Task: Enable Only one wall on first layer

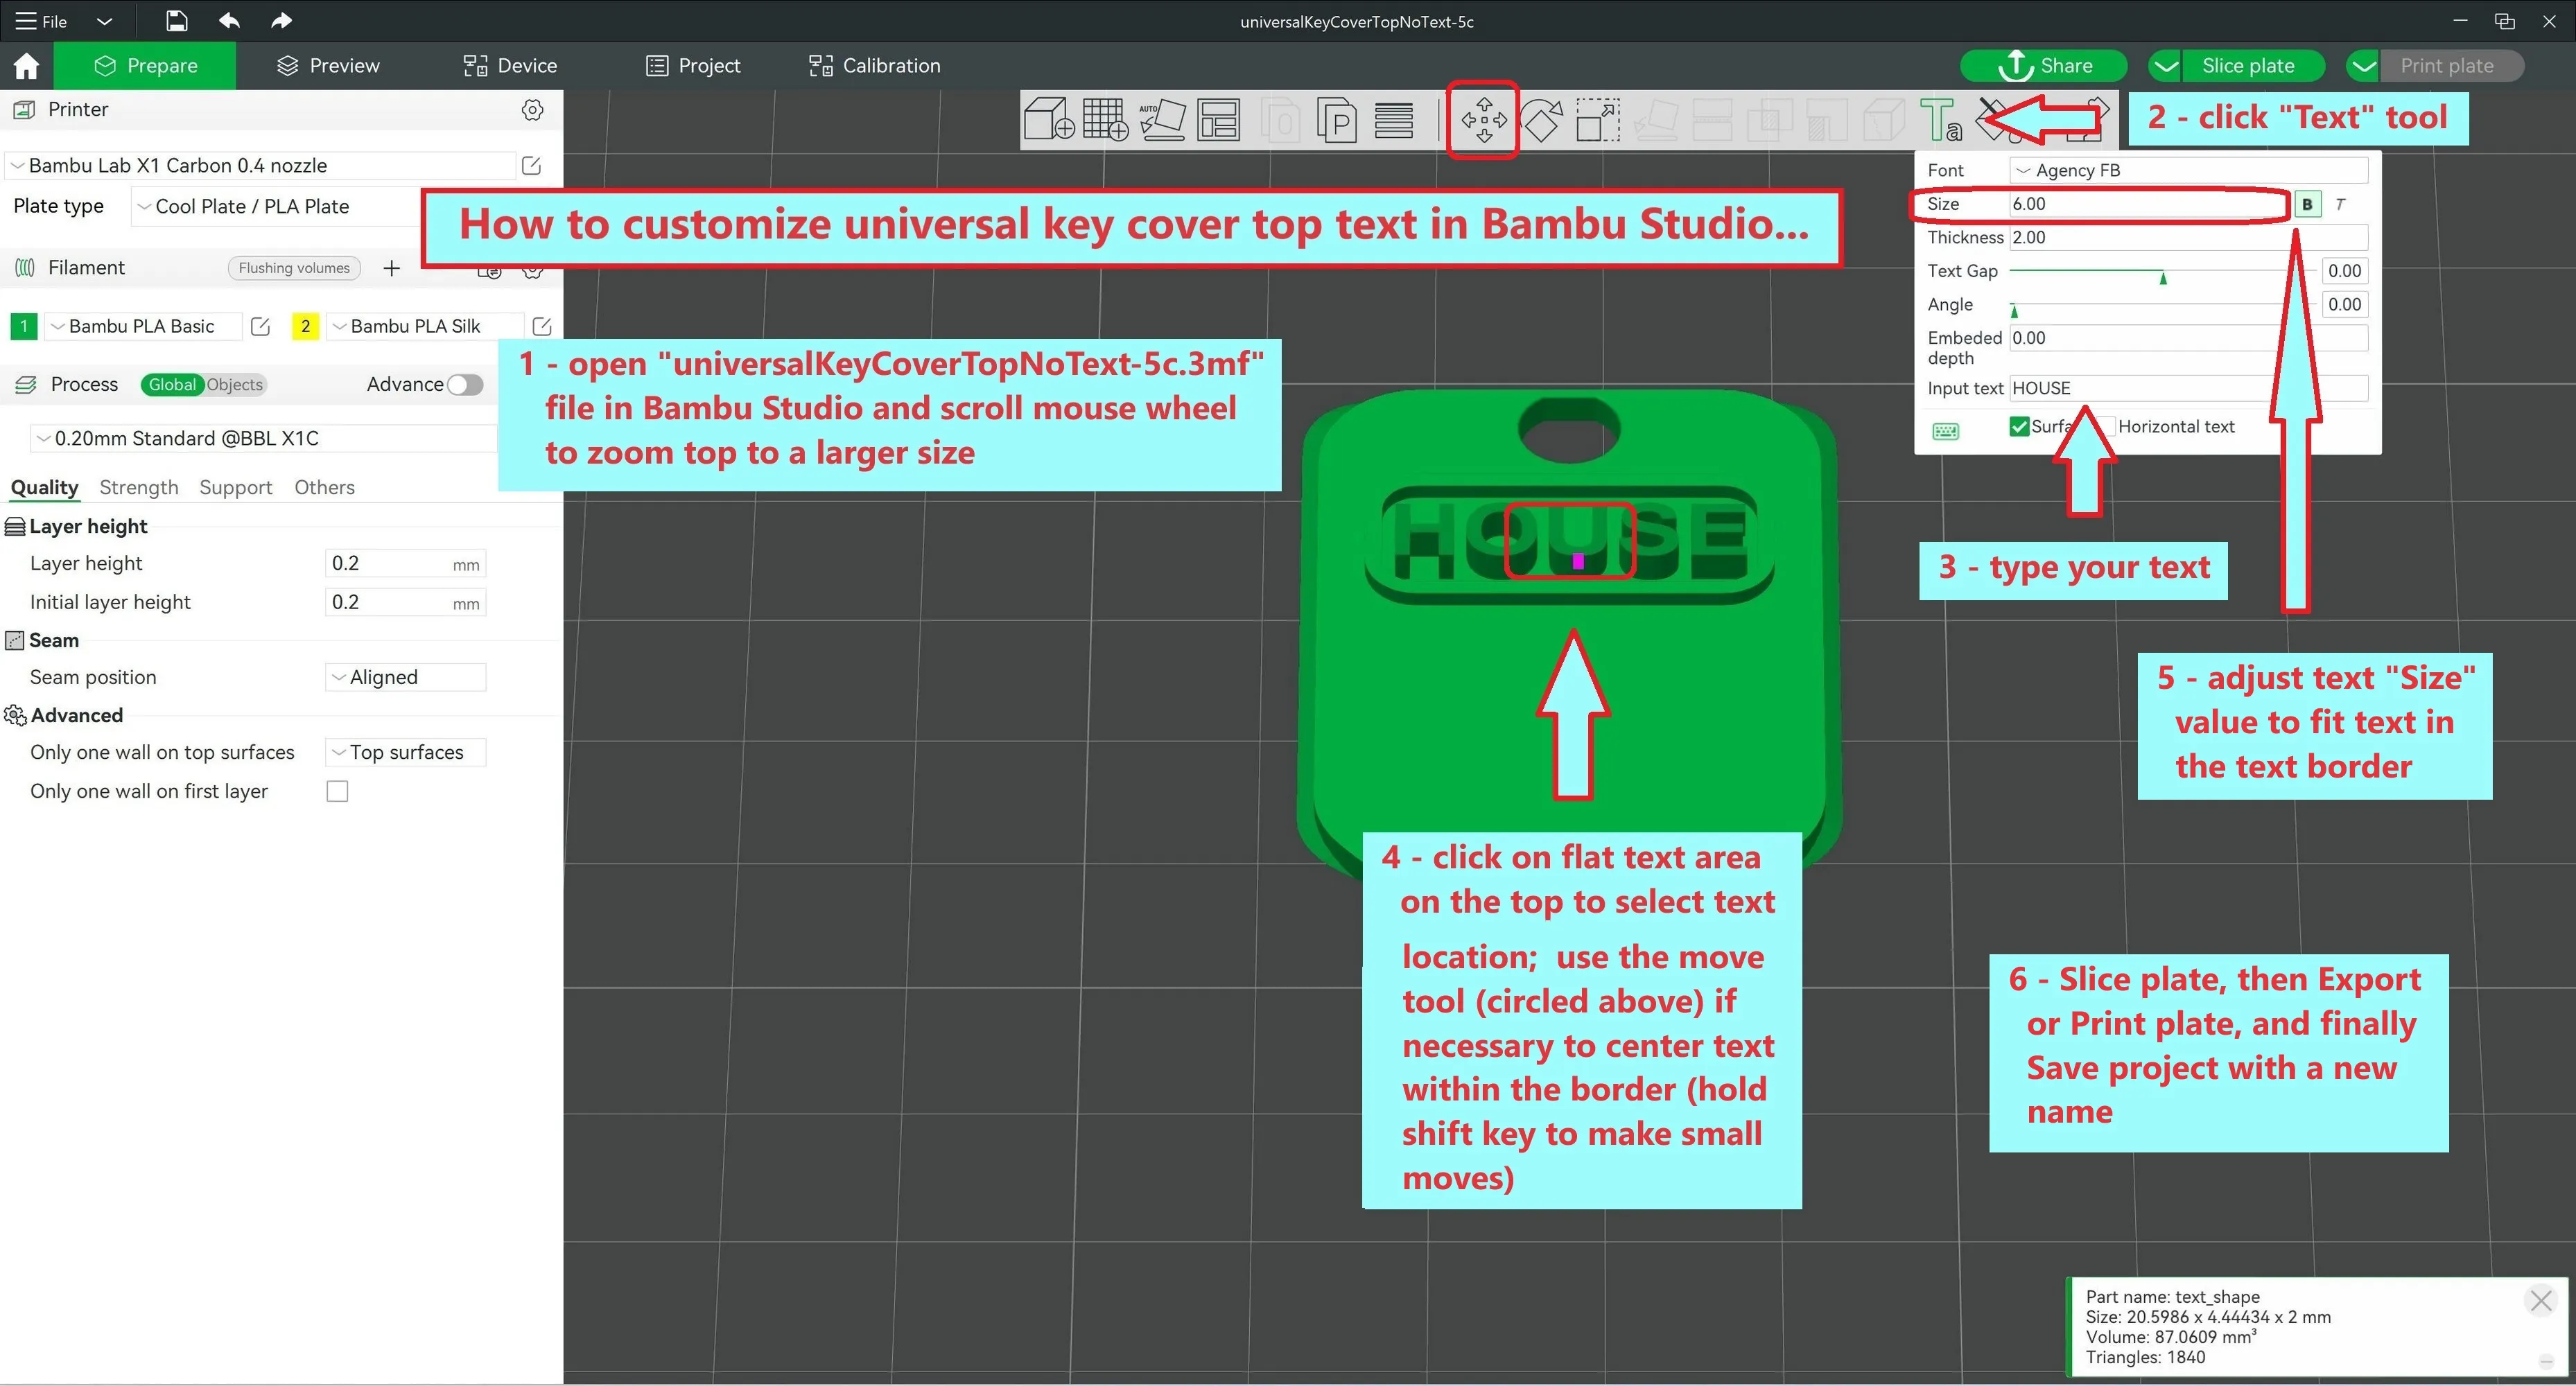Action: [338, 792]
